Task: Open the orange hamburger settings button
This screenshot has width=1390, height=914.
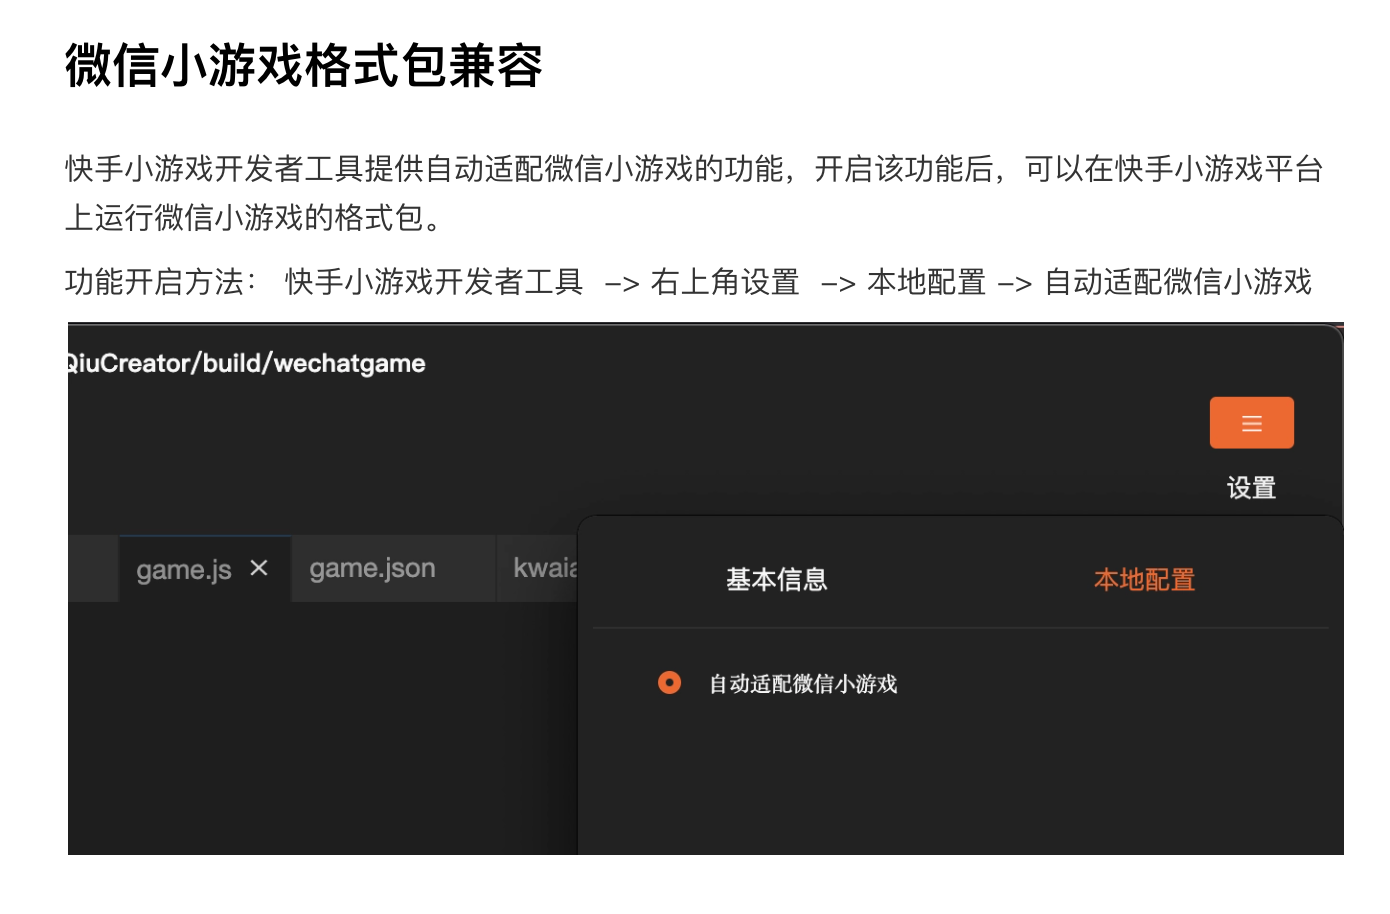Action: point(1251,423)
